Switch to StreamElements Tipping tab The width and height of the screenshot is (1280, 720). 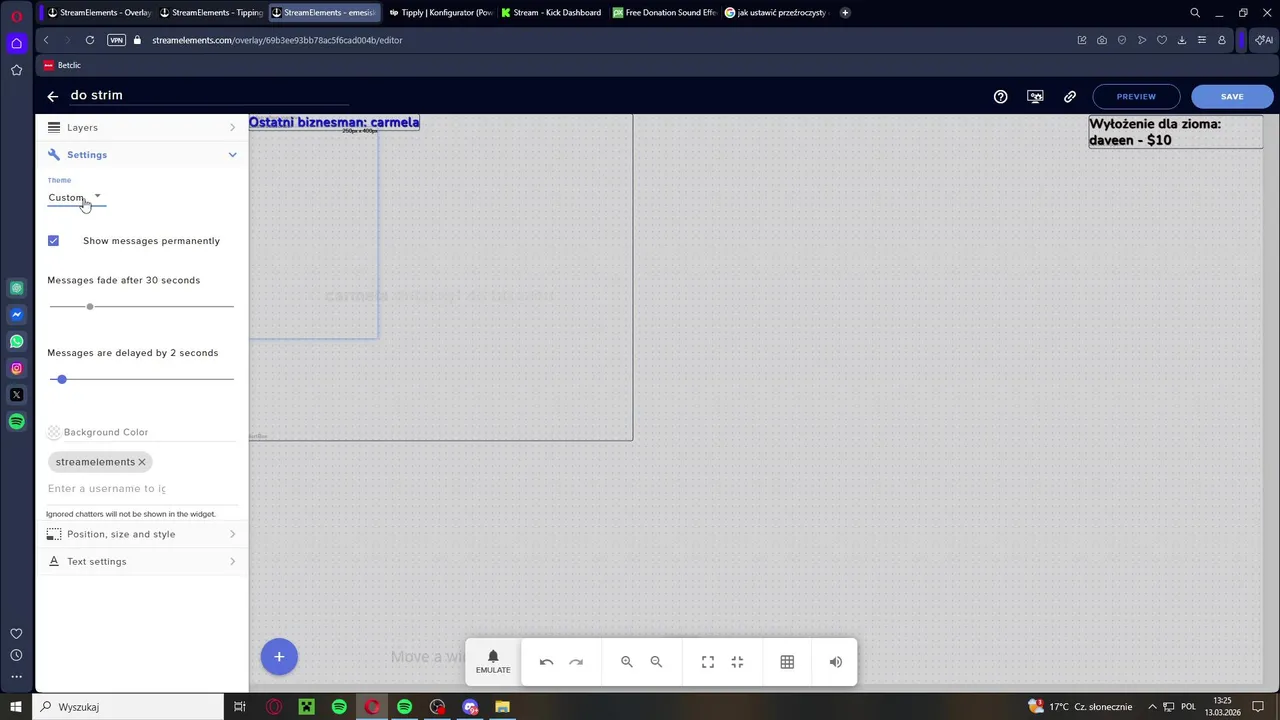211,13
